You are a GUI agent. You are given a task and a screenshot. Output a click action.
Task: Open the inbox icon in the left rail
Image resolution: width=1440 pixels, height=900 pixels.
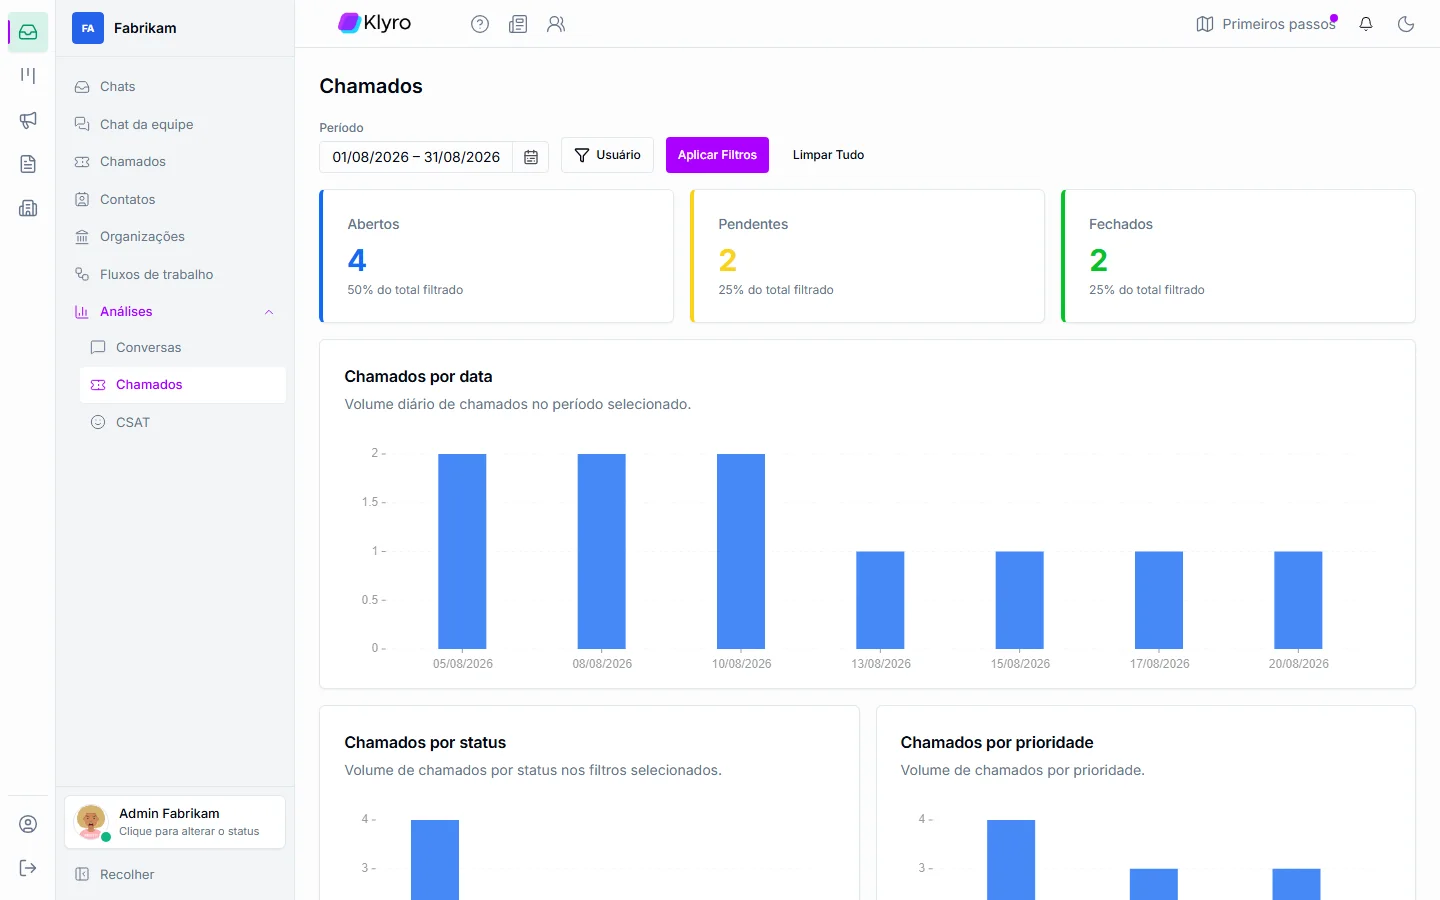28,32
